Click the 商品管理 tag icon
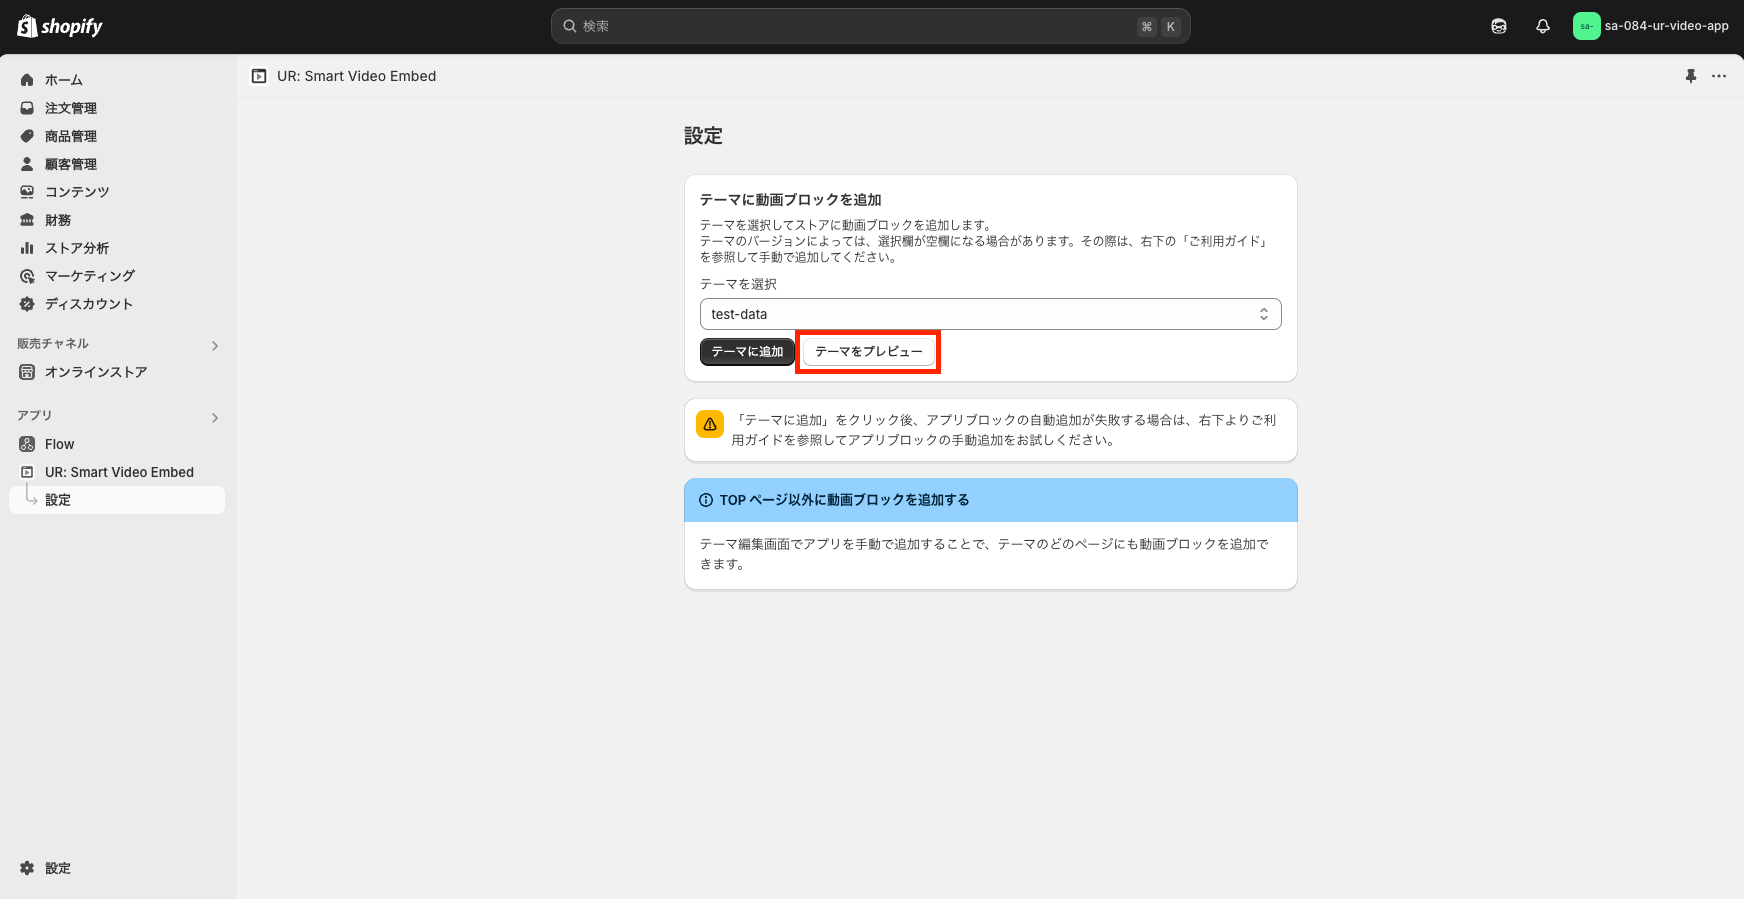The image size is (1744, 899). click(x=27, y=136)
